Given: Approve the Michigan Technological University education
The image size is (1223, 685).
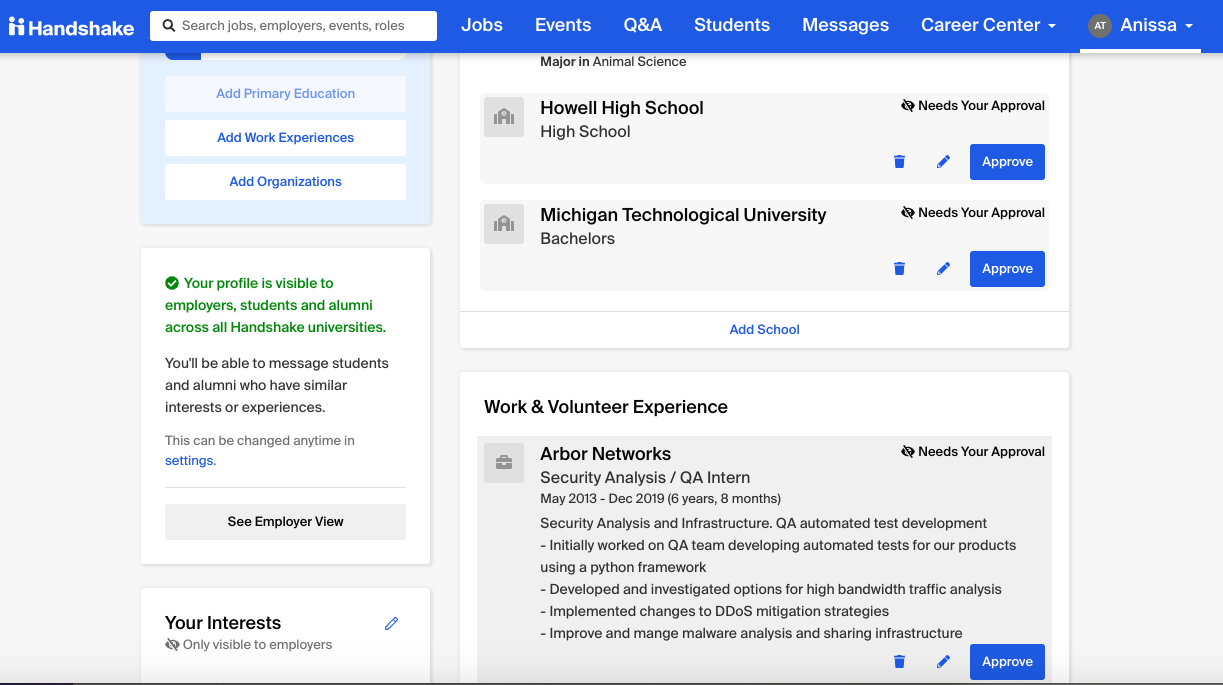Looking at the screenshot, I should 1006,268.
